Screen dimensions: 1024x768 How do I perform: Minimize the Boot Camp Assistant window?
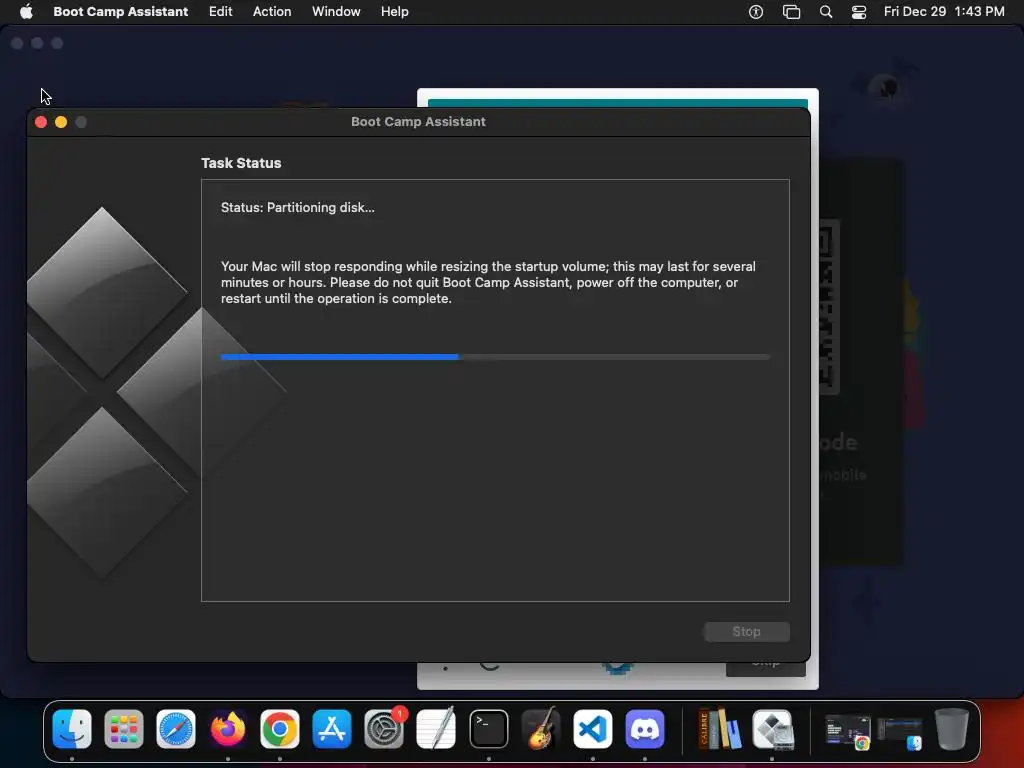click(x=61, y=122)
